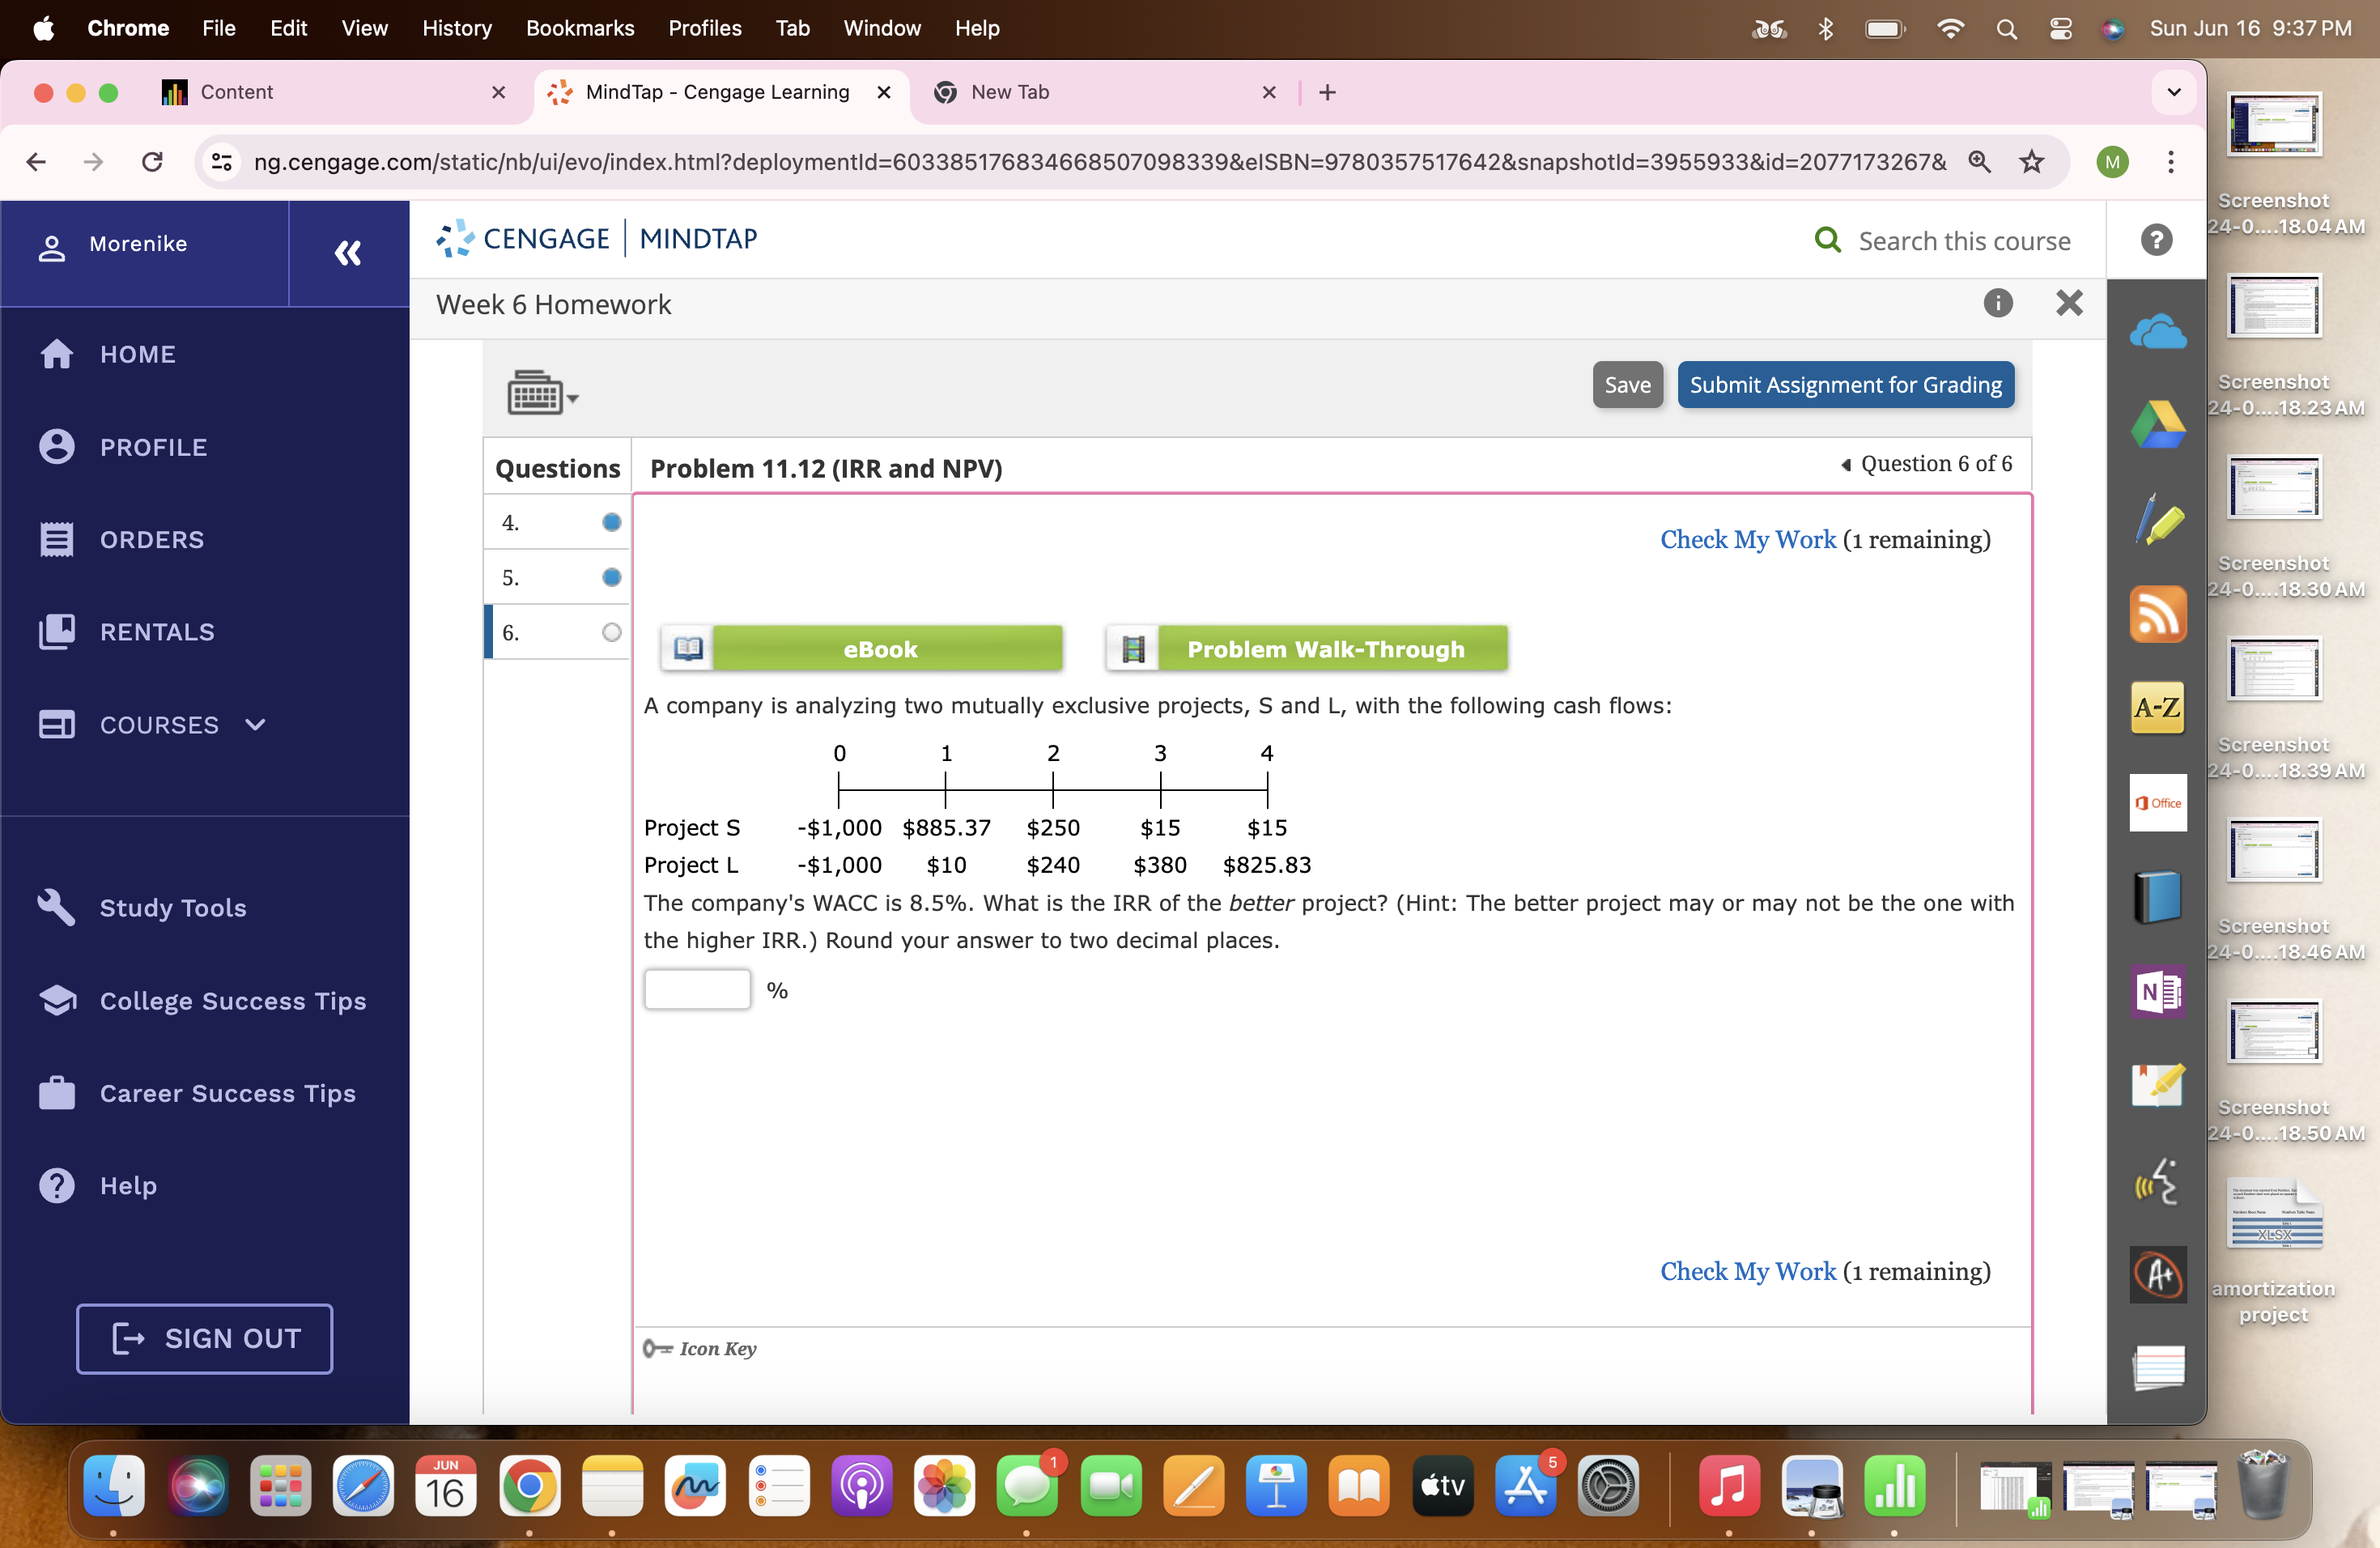Click the status dot beside question 5

pos(611,577)
